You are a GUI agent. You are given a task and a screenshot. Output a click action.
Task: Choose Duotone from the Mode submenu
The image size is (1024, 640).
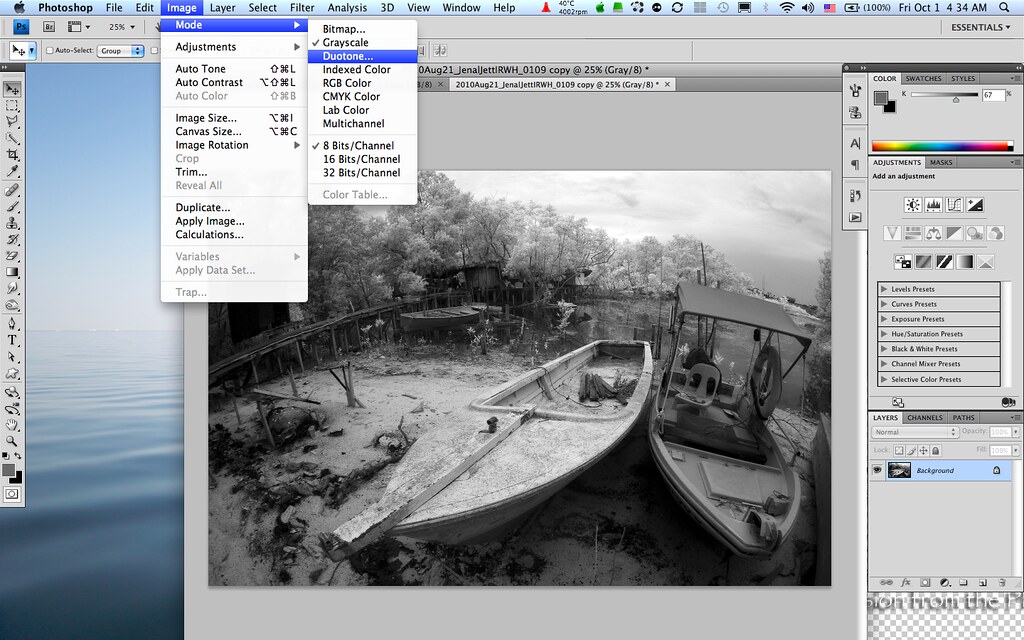point(362,56)
